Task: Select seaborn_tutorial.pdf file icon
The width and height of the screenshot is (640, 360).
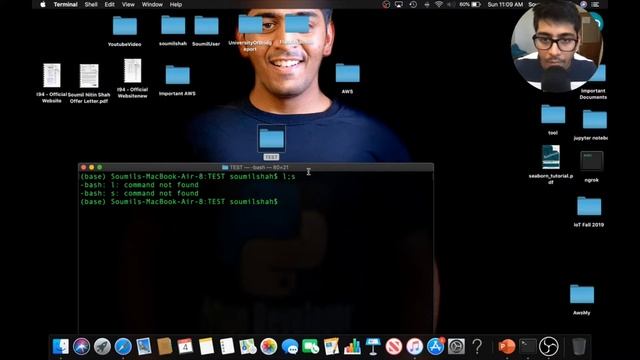Action: [551, 157]
